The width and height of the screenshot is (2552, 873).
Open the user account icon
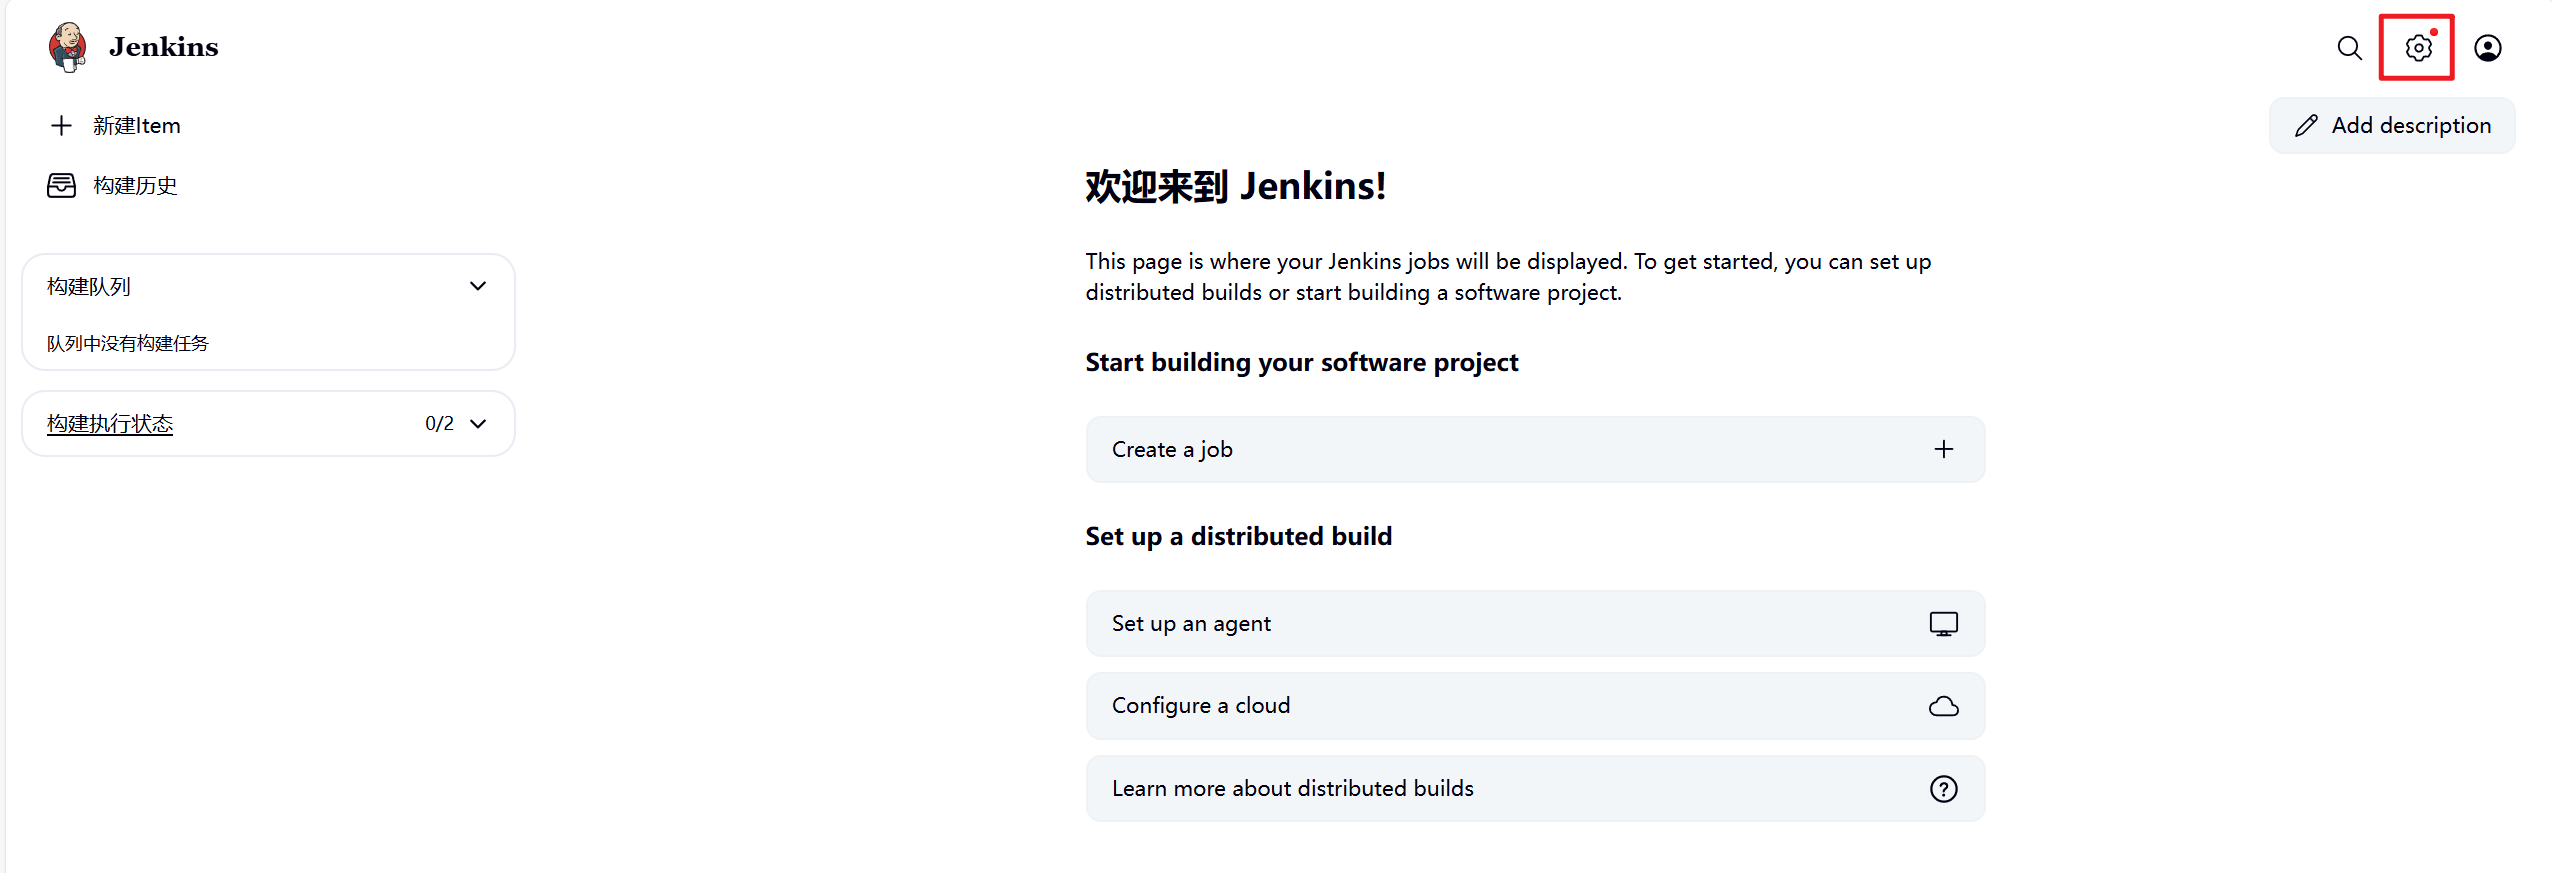(2487, 48)
